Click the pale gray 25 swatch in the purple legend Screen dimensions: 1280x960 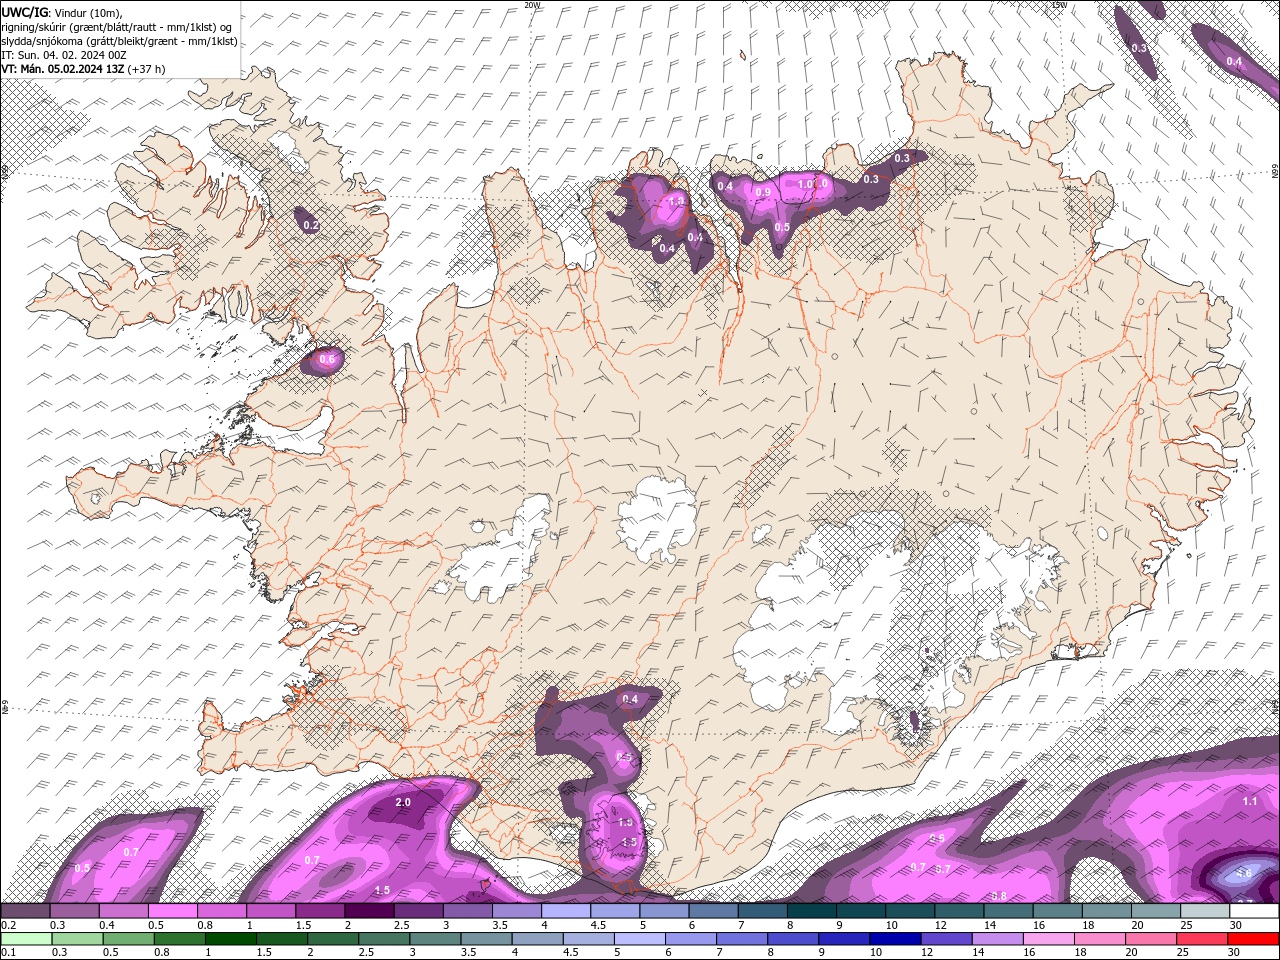[1205, 910]
